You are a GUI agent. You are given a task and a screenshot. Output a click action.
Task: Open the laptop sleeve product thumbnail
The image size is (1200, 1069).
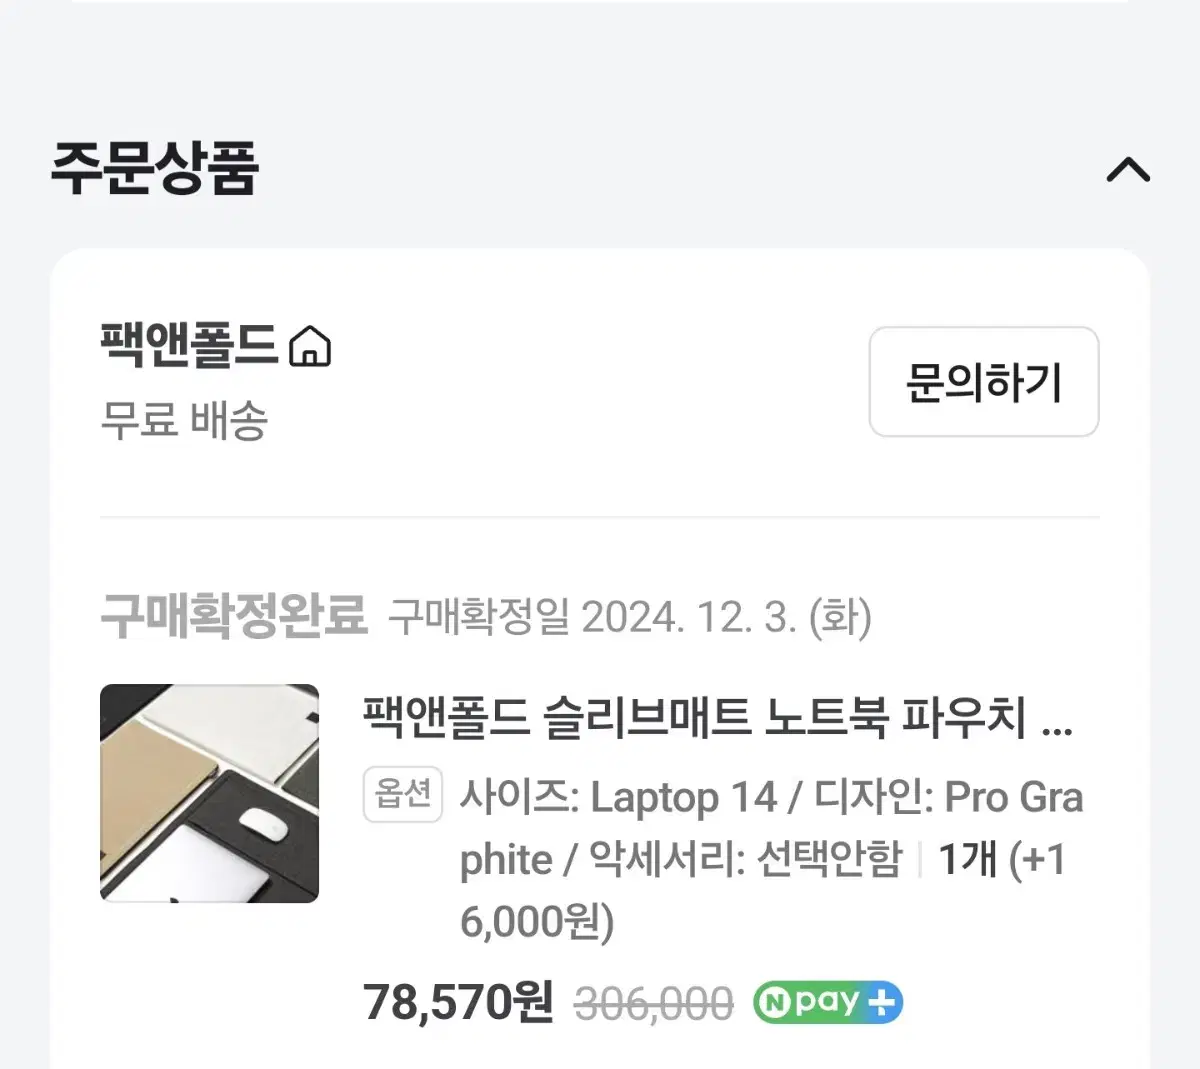[209, 793]
